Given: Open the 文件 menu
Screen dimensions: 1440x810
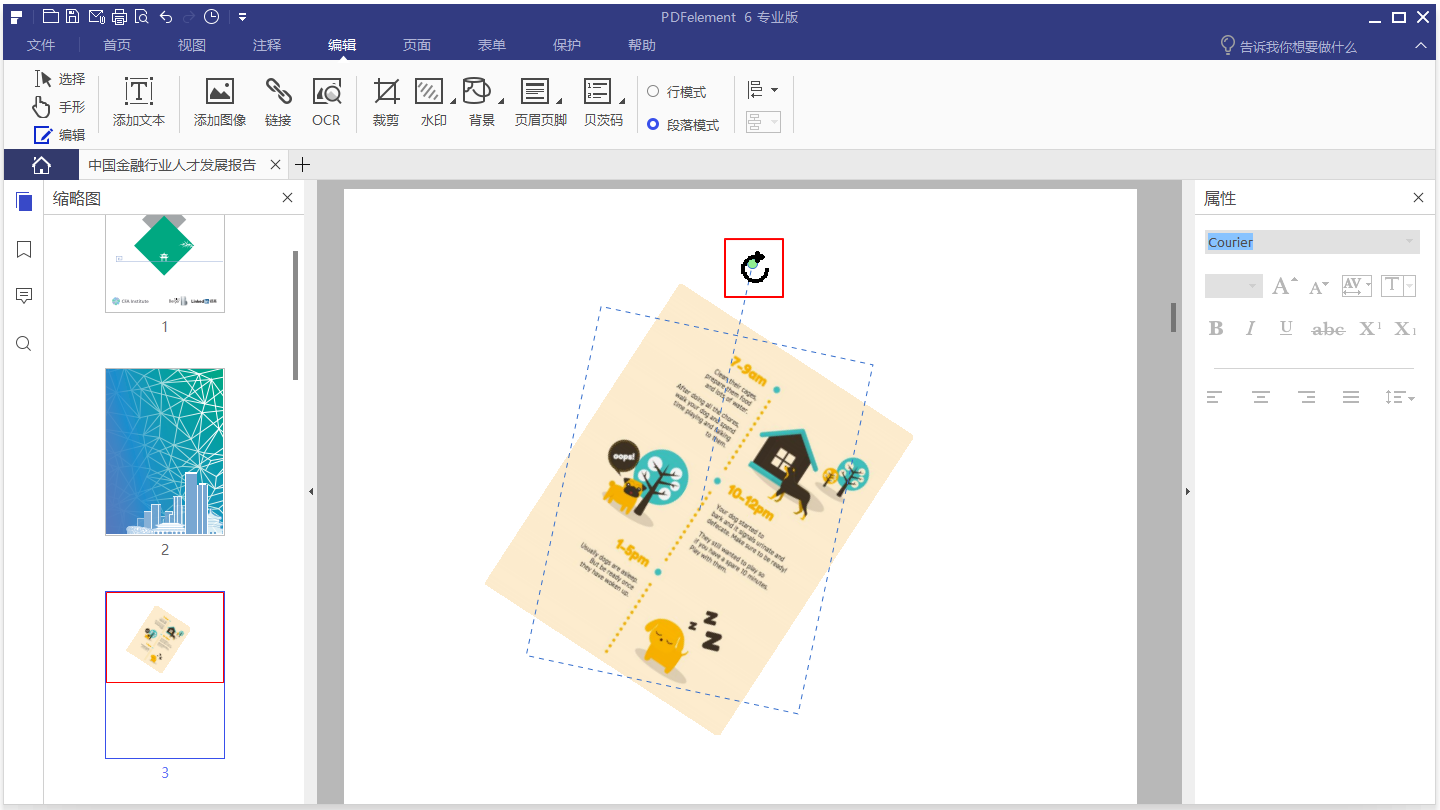Looking at the screenshot, I should point(41,45).
